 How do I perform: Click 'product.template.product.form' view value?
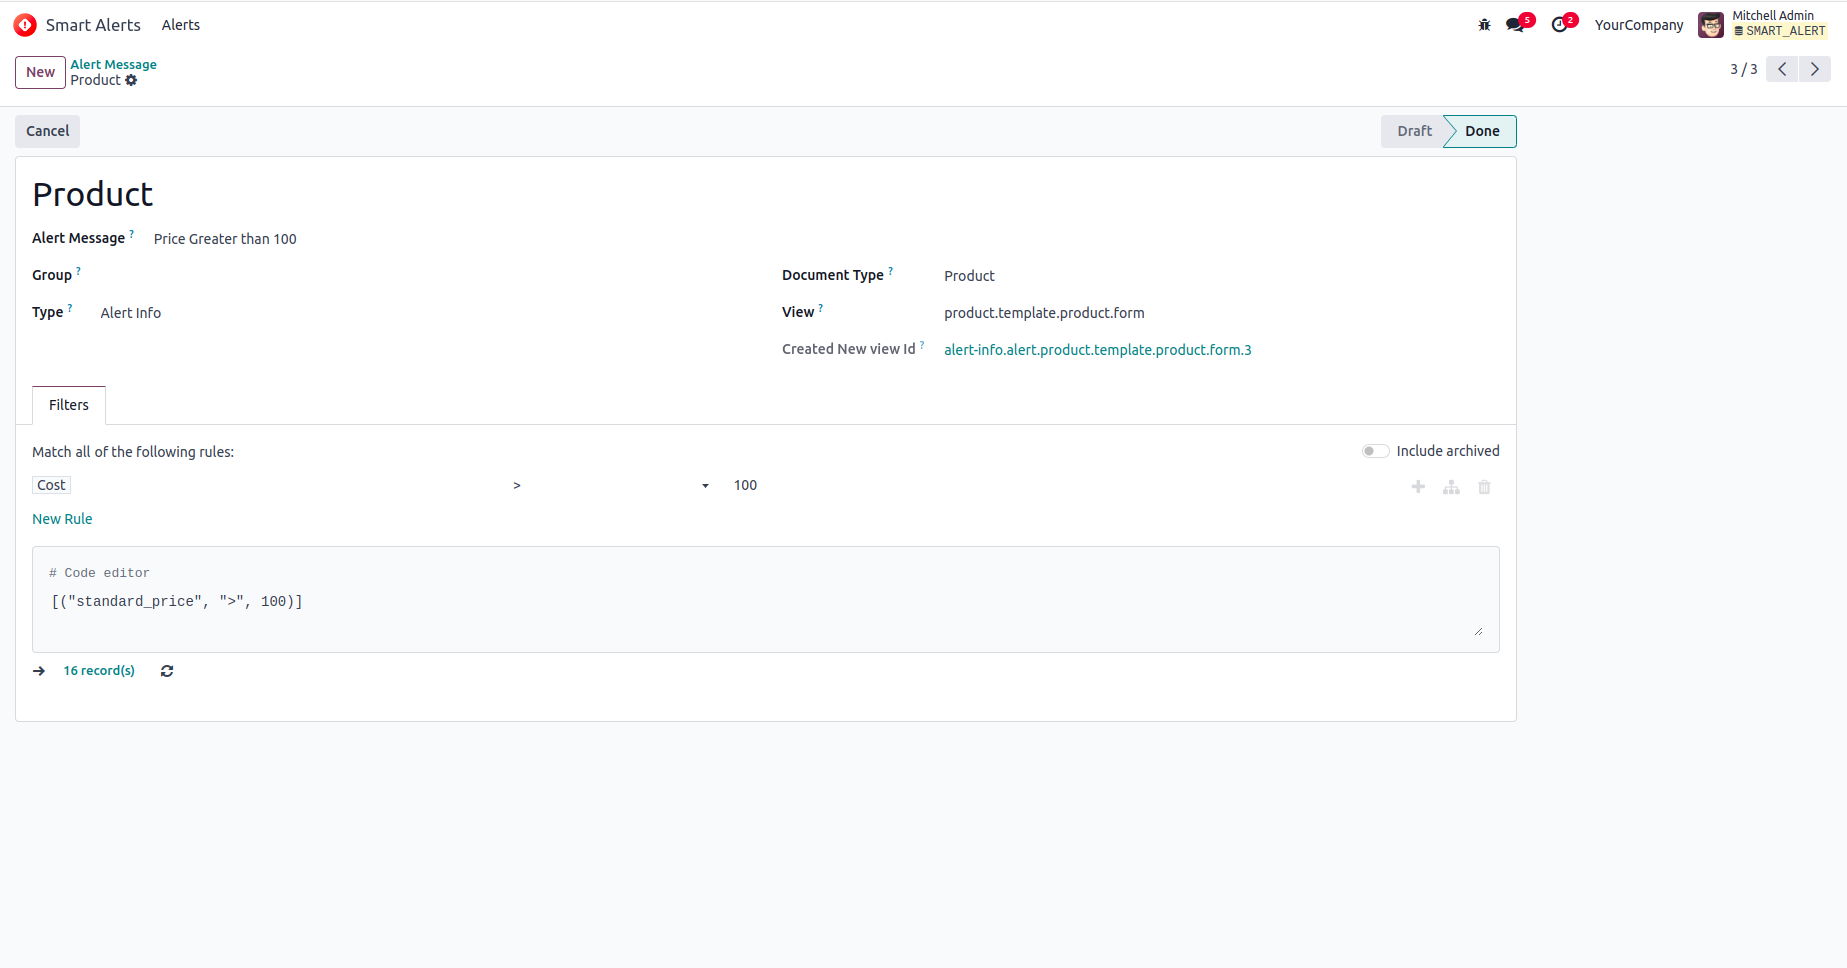[x=1044, y=313]
